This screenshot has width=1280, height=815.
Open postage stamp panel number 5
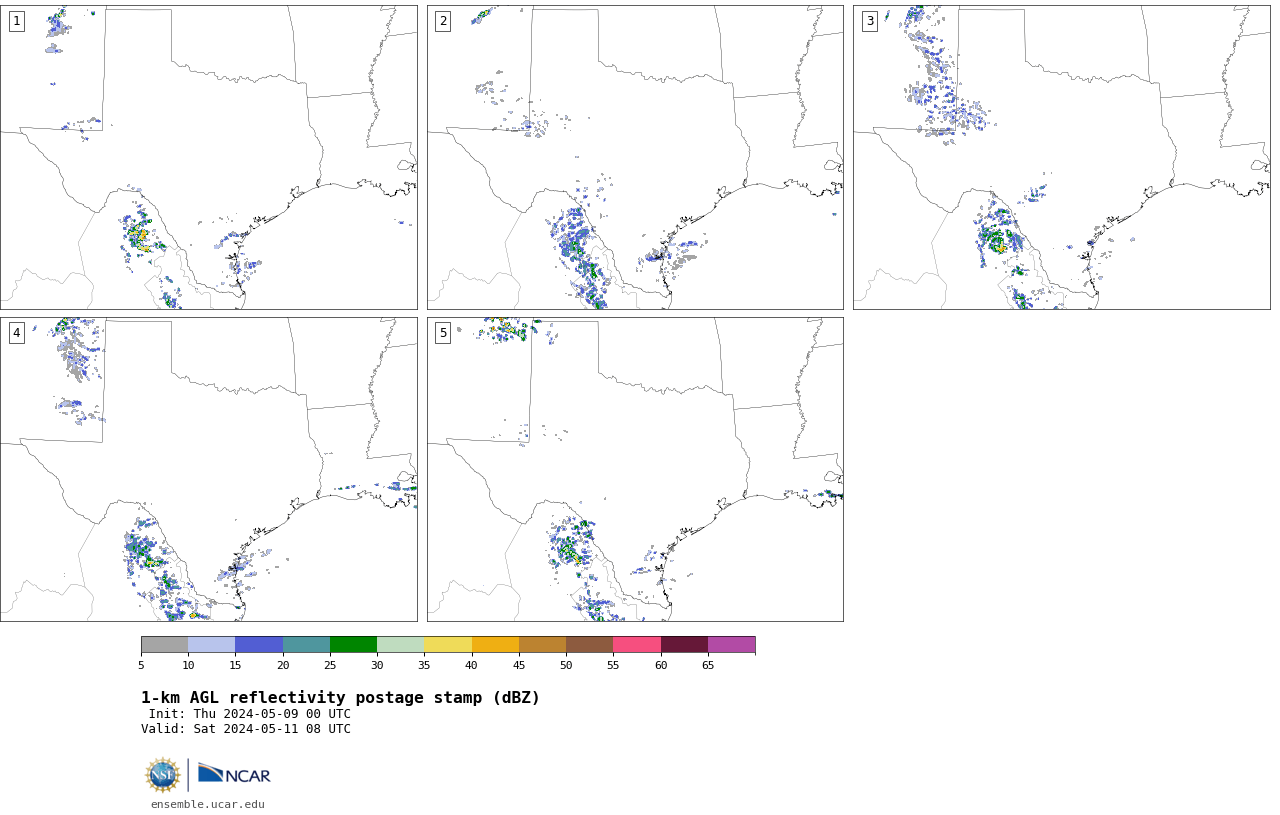pyautogui.click(x=635, y=469)
